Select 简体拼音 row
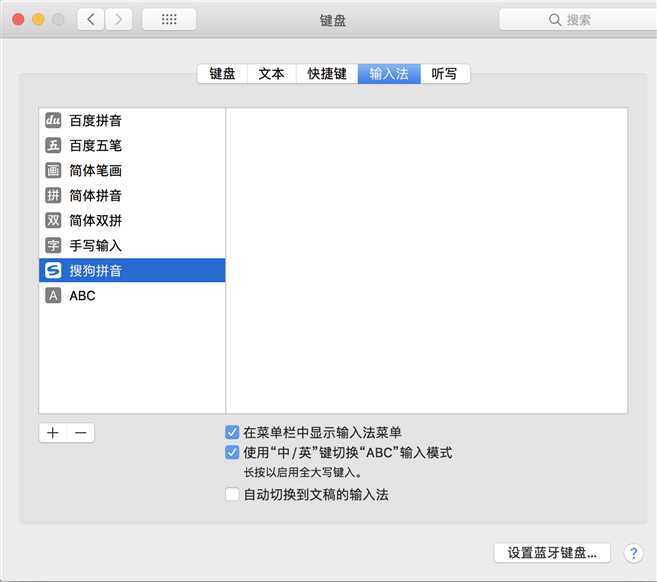The image size is (657, 582). point(132,195)
